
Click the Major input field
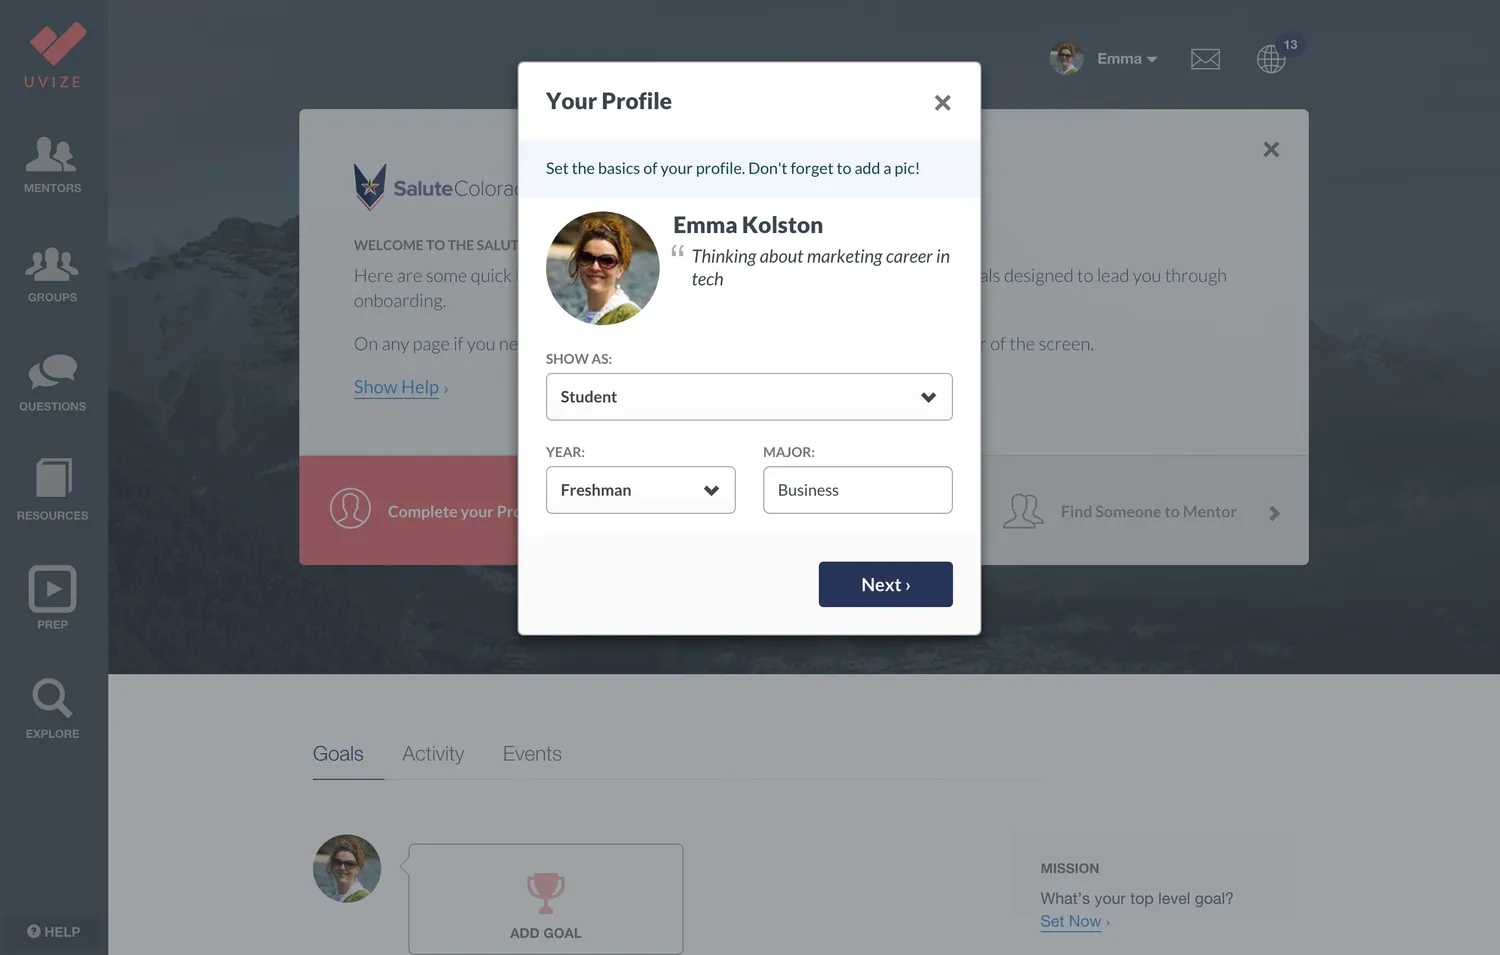[x=858, y=490]
